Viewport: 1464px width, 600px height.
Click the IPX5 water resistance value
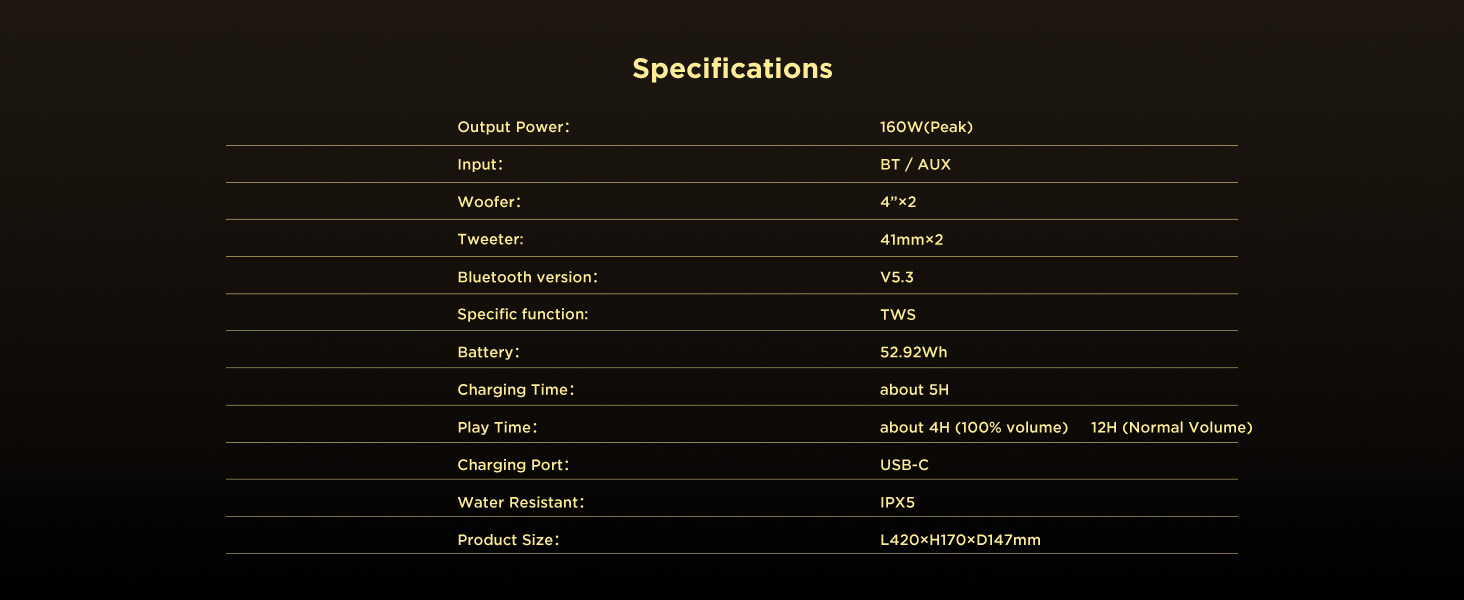[897, 503]
